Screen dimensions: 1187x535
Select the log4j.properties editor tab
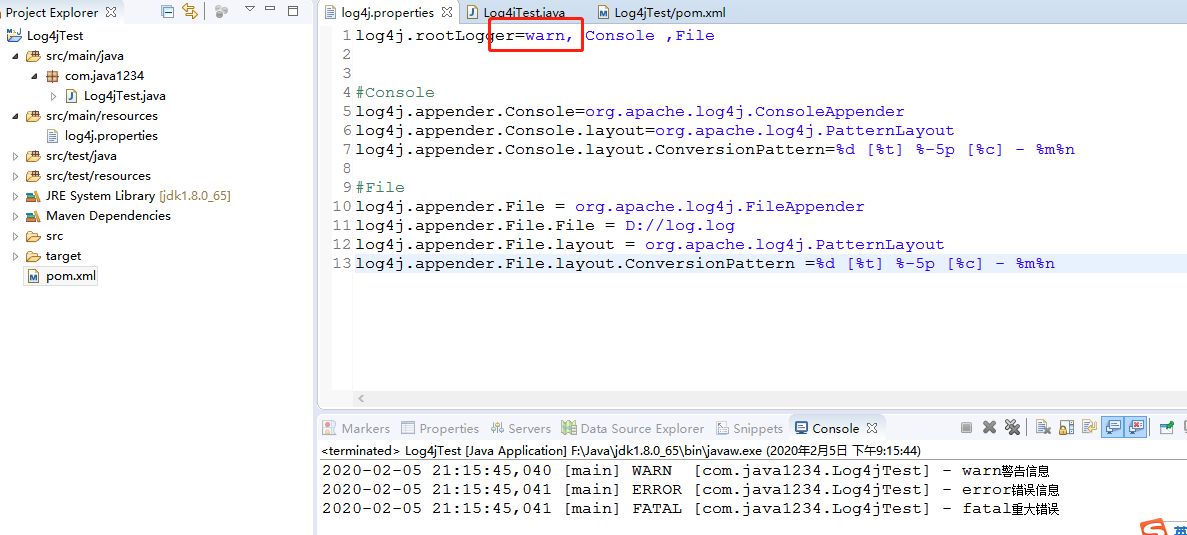point(389,12)
